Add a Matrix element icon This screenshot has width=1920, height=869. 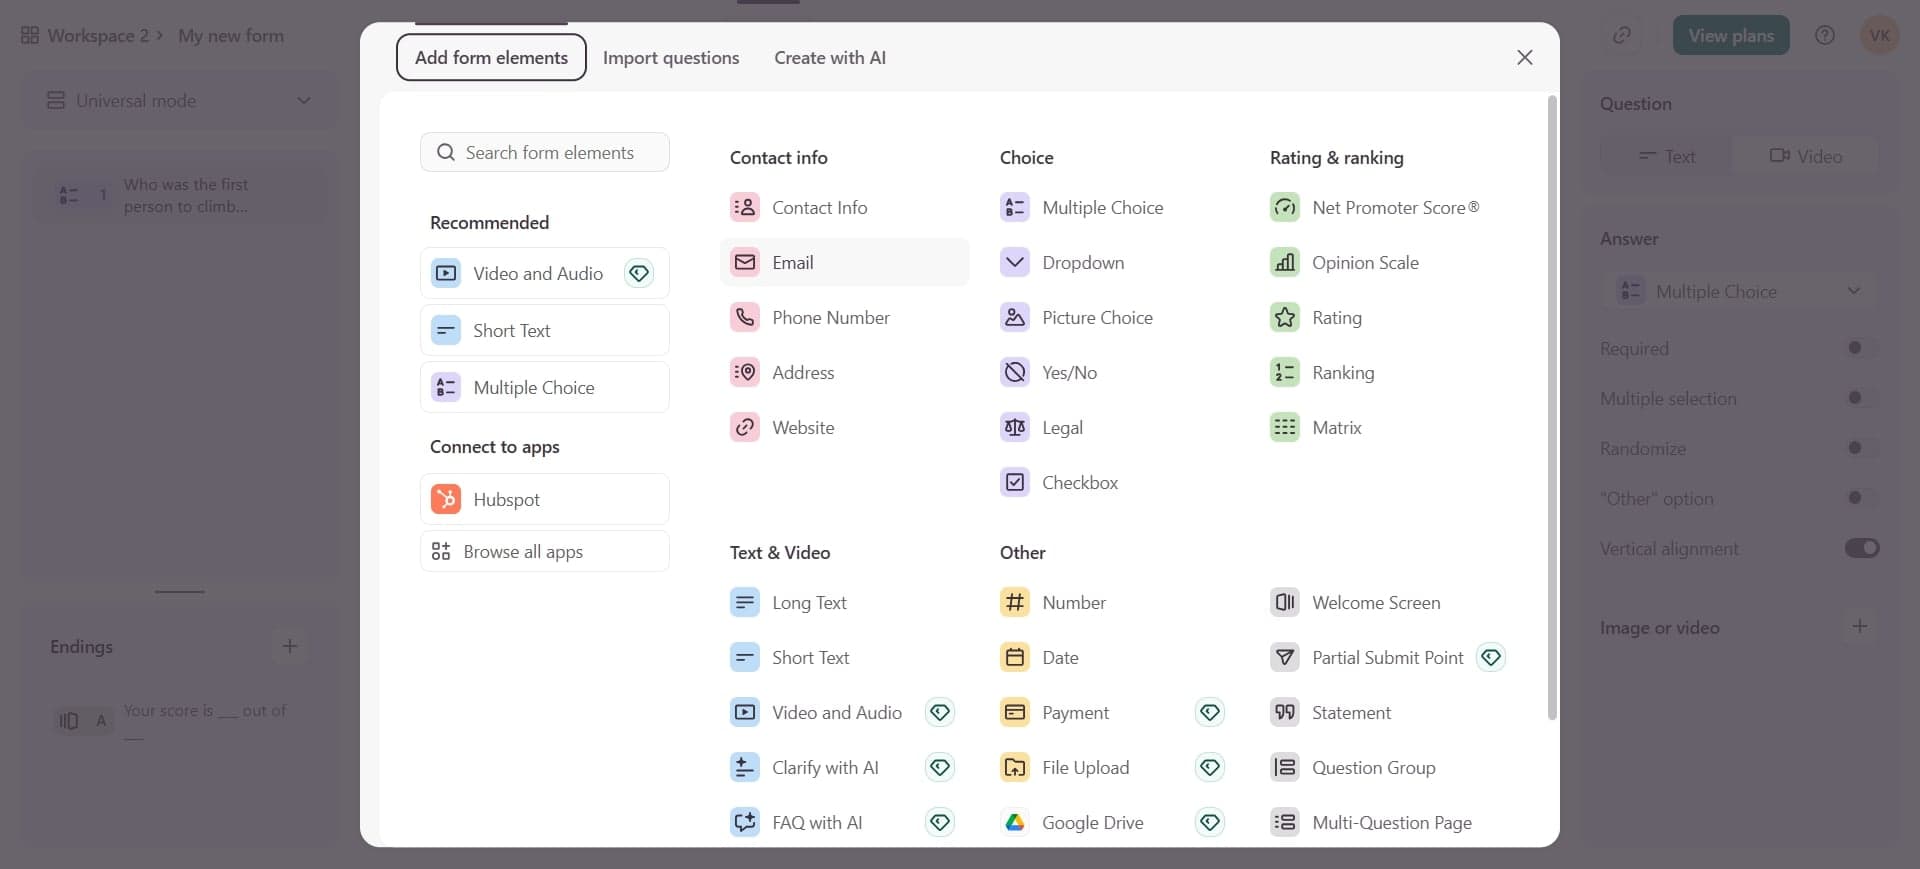pyautogui.click(x=1285, y=427)
